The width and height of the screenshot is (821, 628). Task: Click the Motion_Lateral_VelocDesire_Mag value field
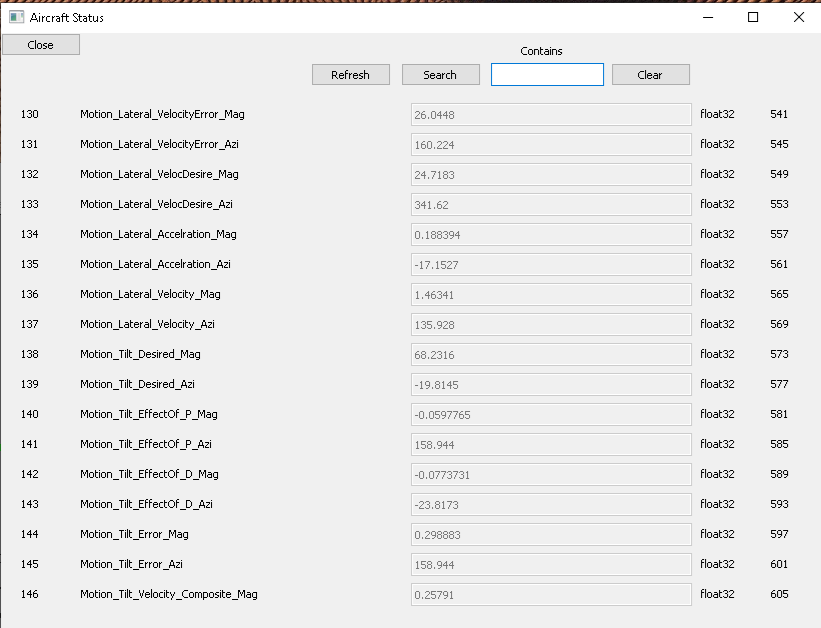(x=551, y=175)
